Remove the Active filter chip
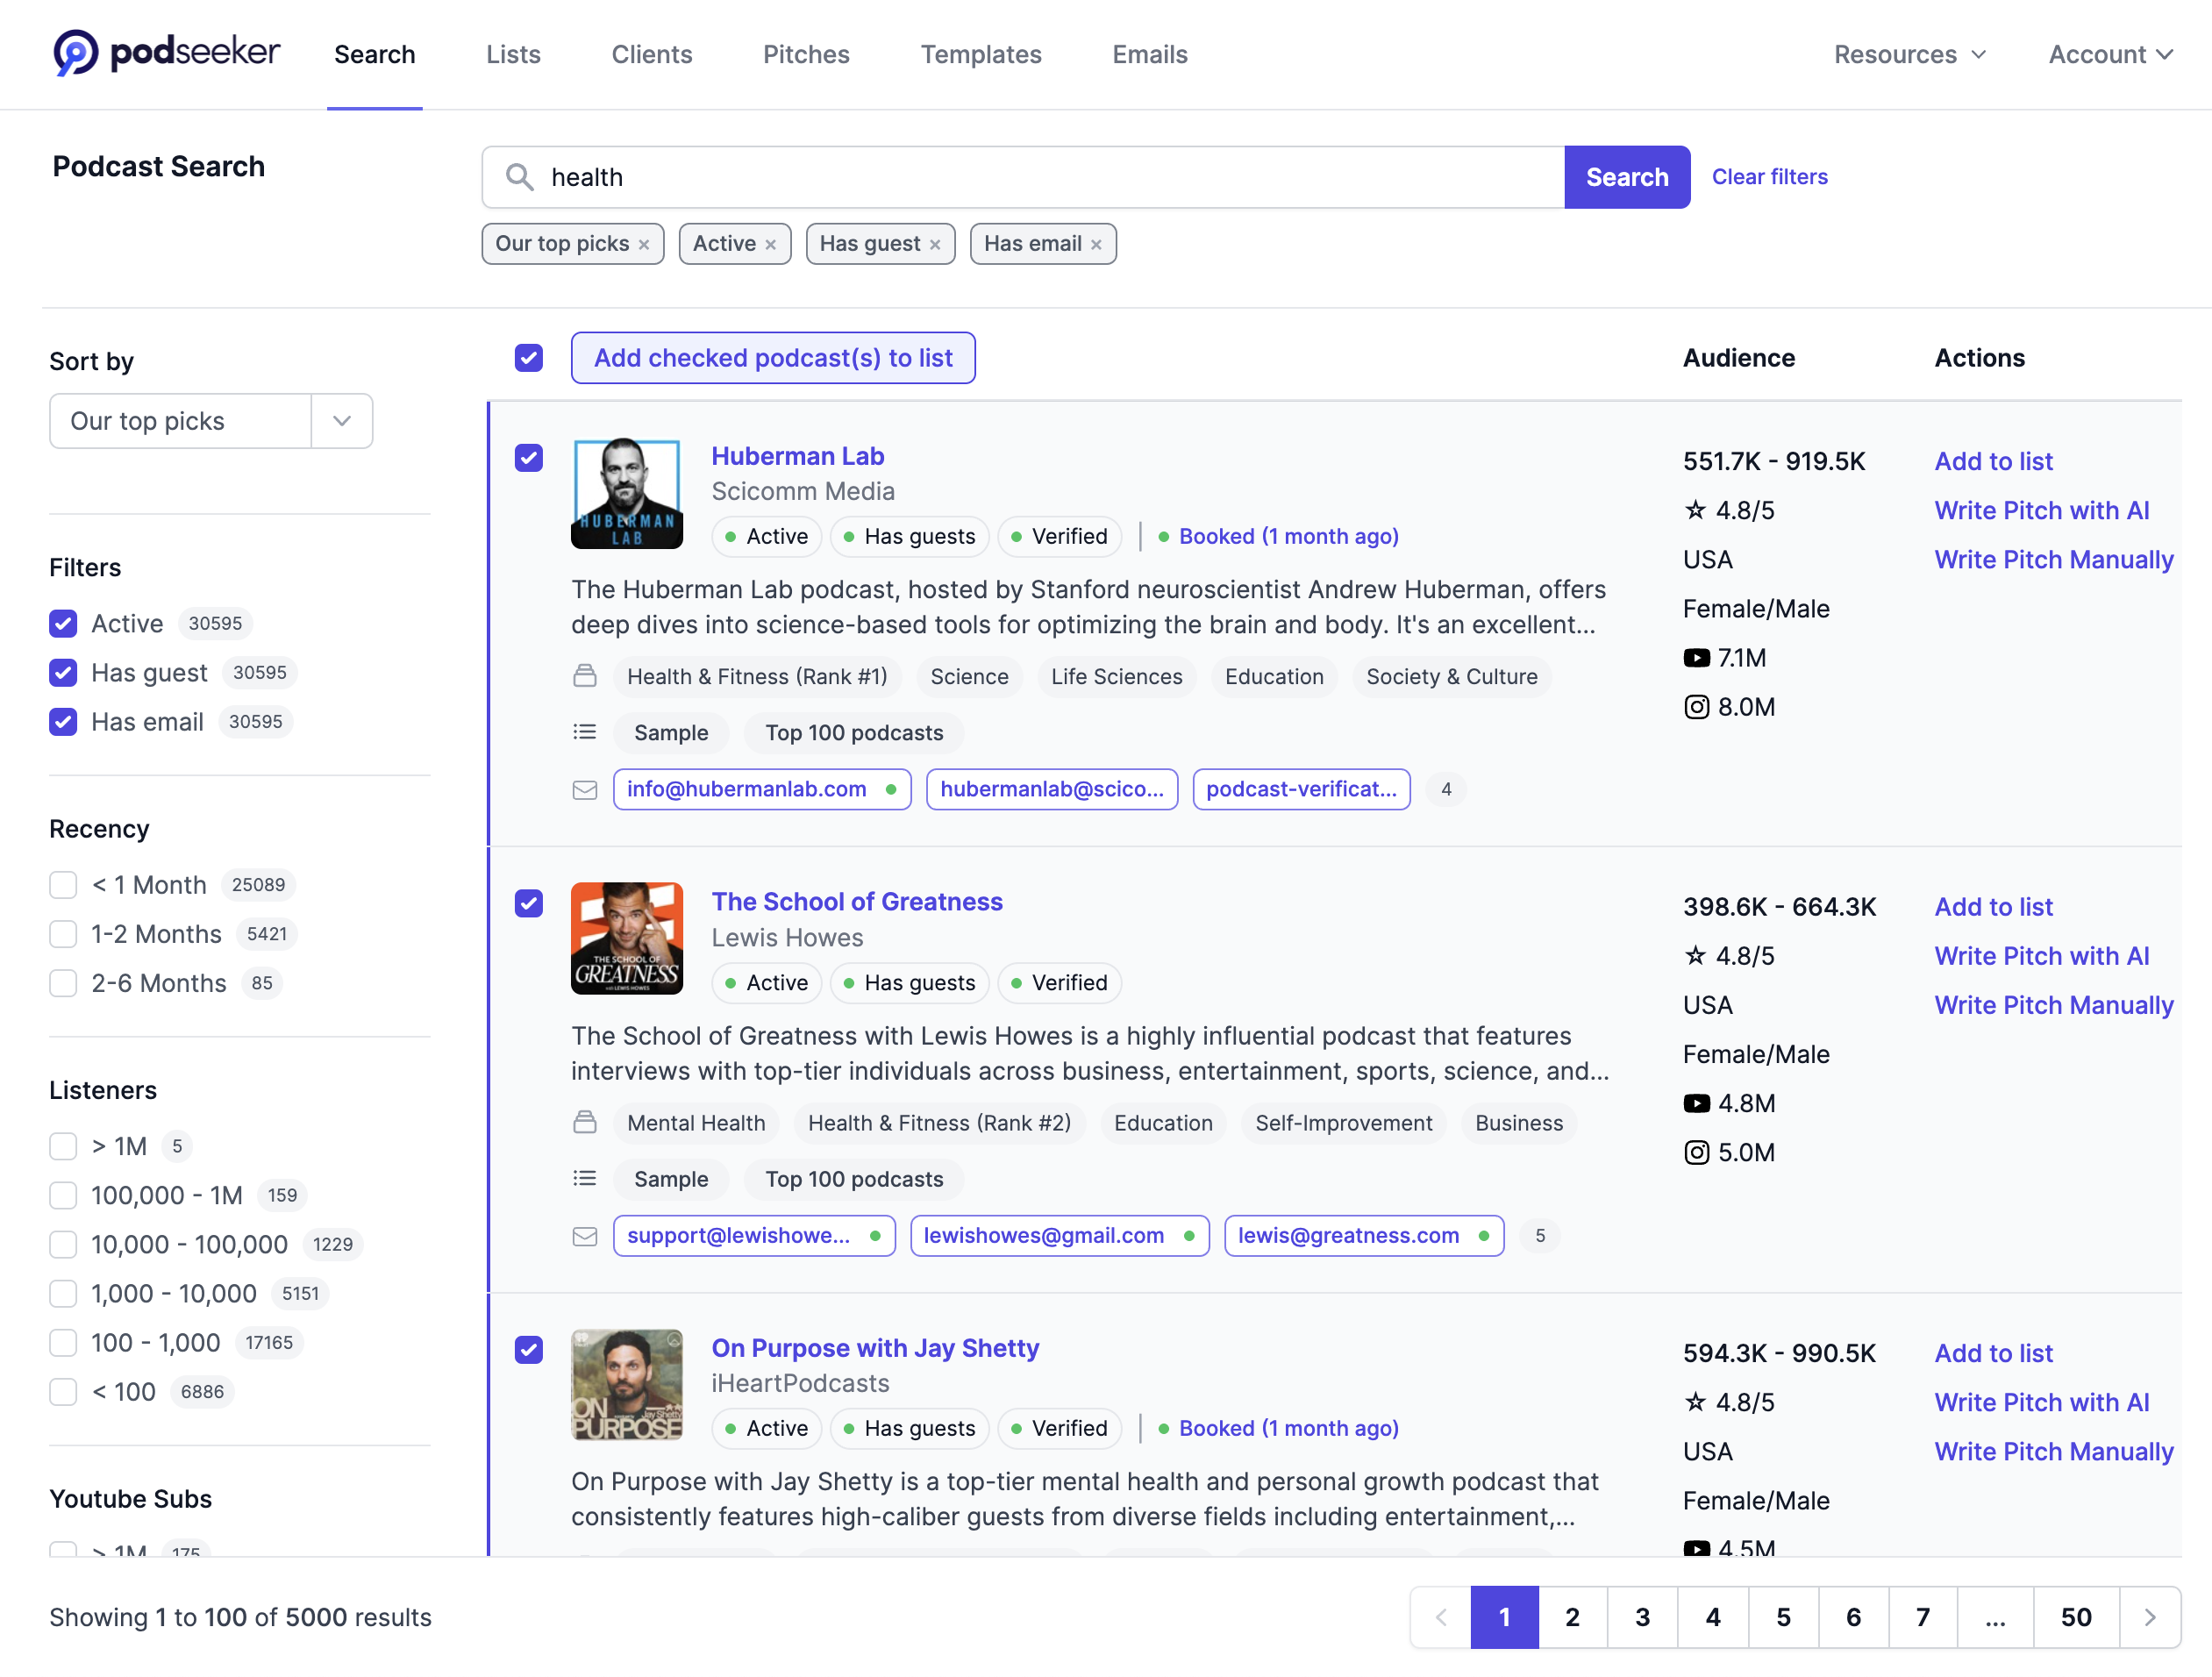The image size is (2212, 1677). tap(770, 245)
